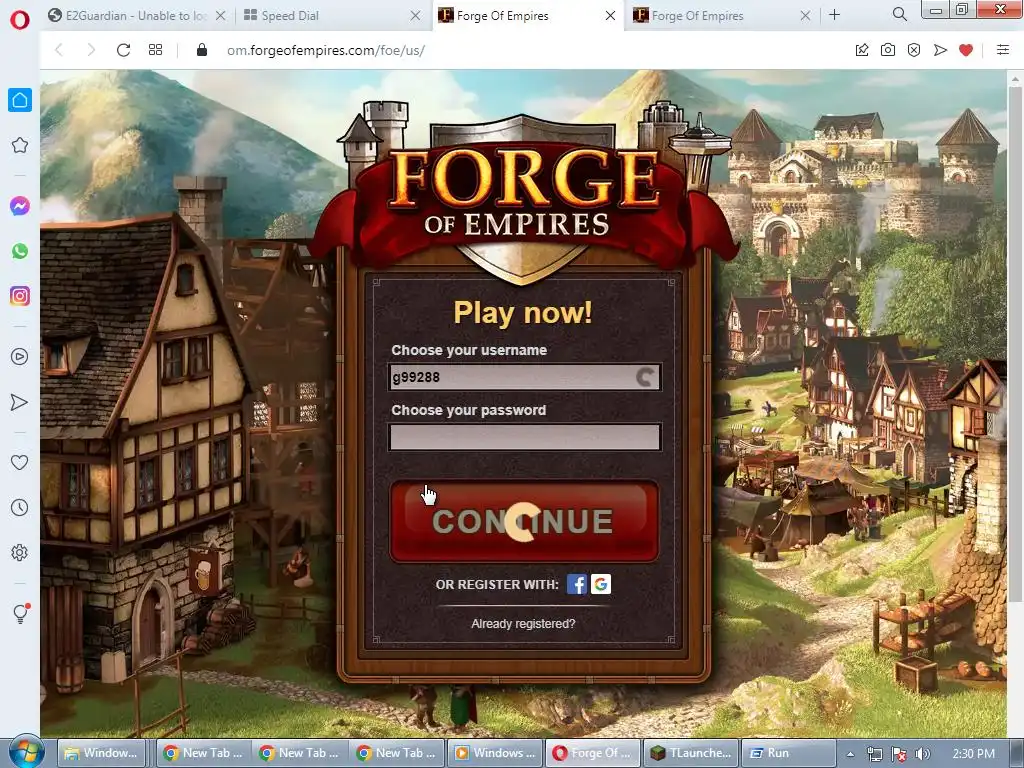Go back with the back arrow
This screenshot has width=1024, height=768.
[59, 50]
